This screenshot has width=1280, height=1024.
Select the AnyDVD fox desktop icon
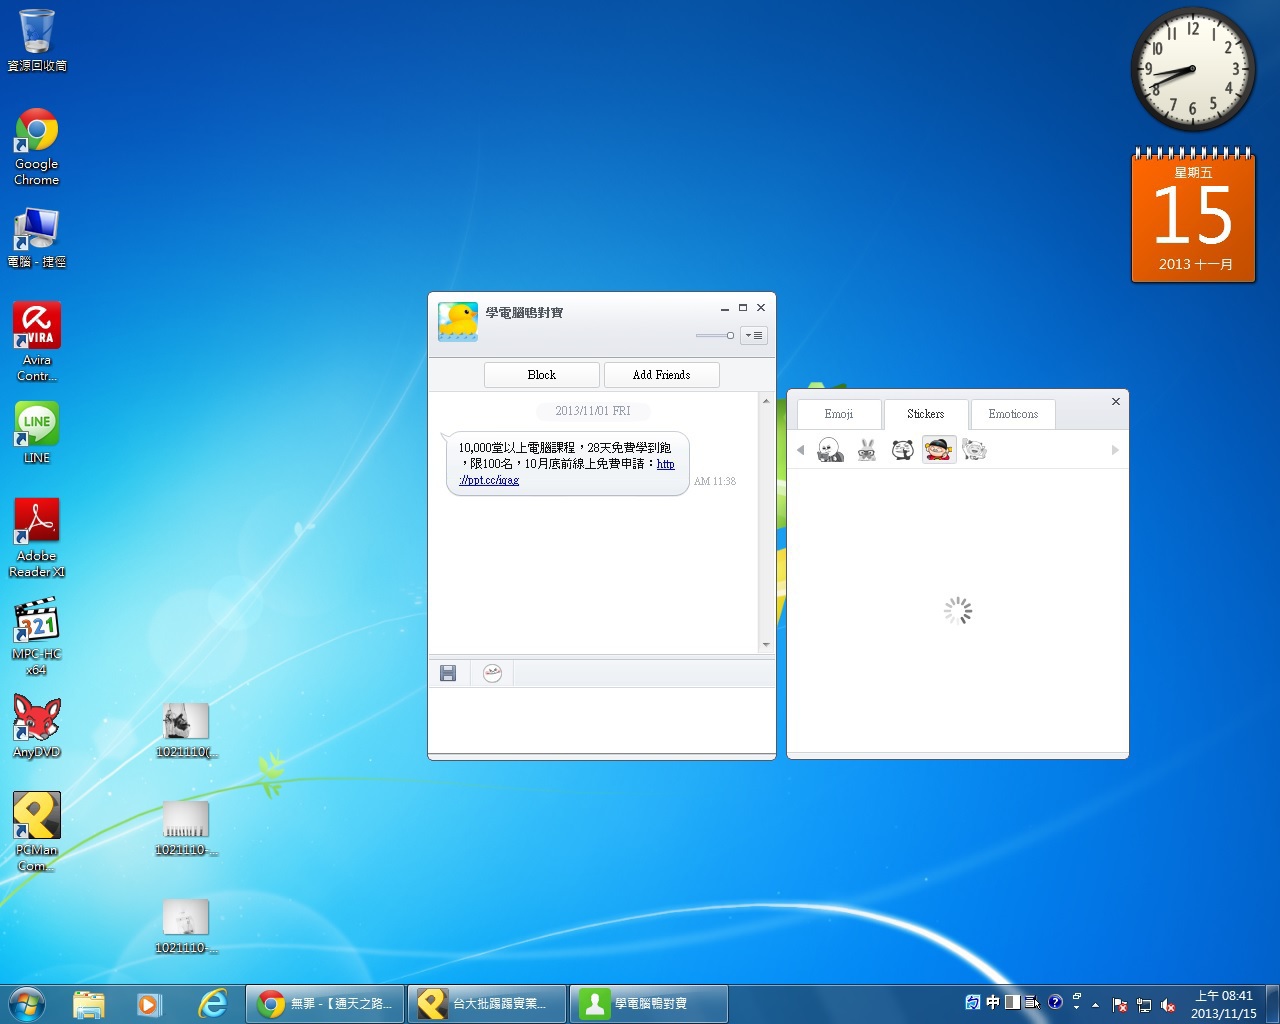tap(37, 726)
